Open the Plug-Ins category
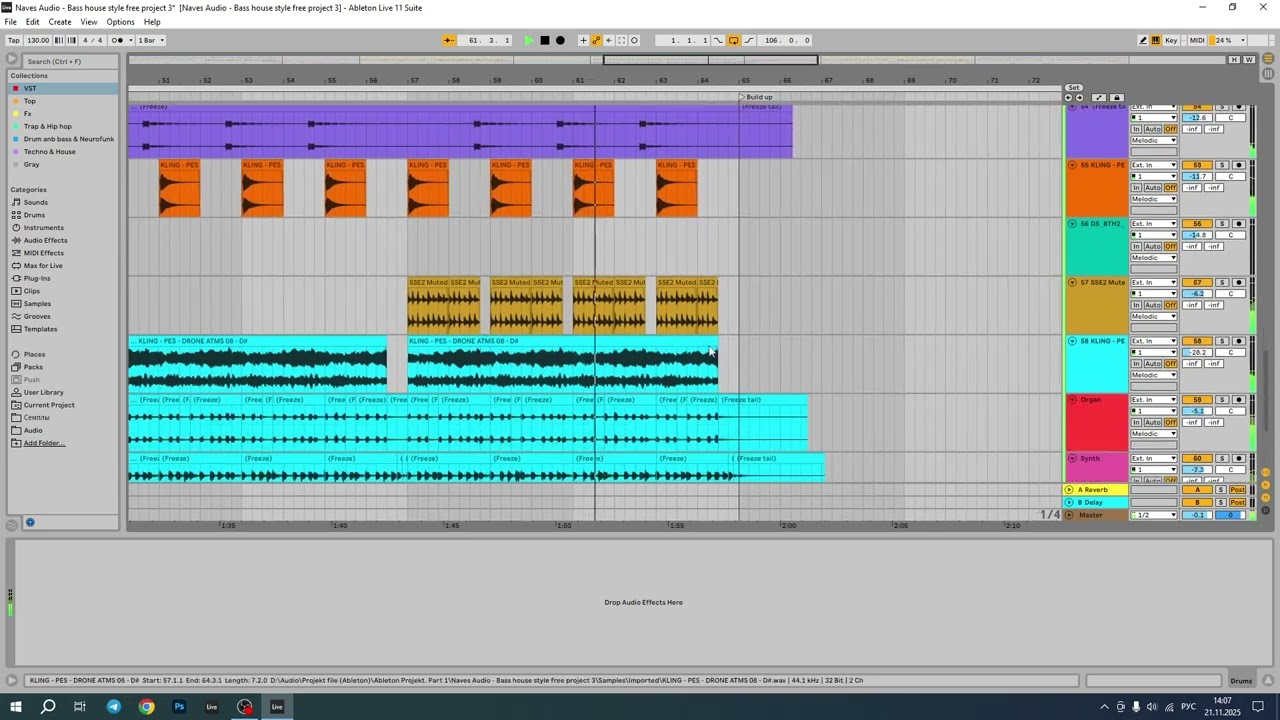Screen dimensions: 1280x720 click(x=37, y=278)
